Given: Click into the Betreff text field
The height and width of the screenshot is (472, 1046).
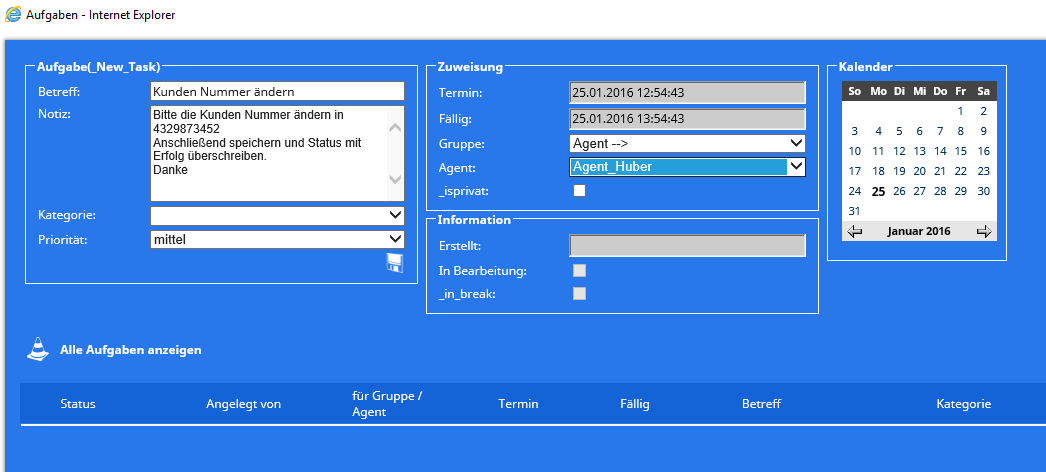Looking at the screenshot, I should point(277,92).
